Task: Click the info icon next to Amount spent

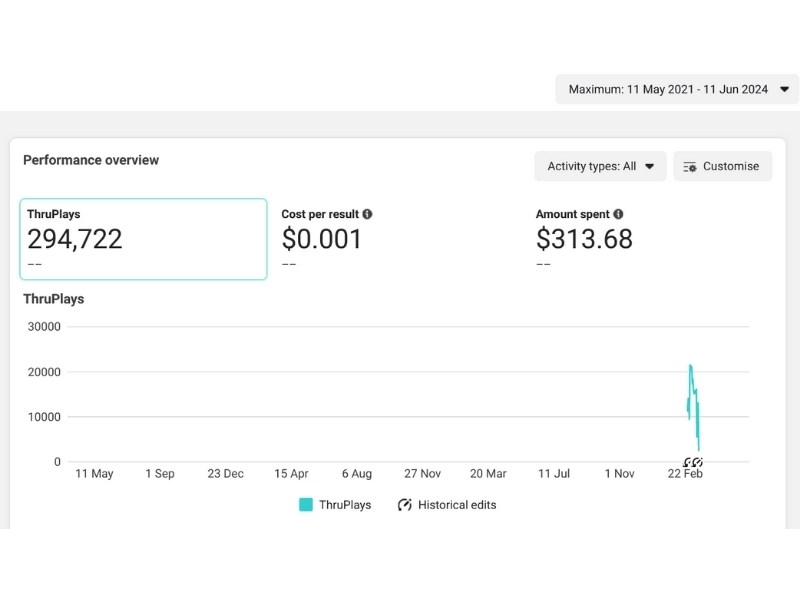Action: (619, 214)
